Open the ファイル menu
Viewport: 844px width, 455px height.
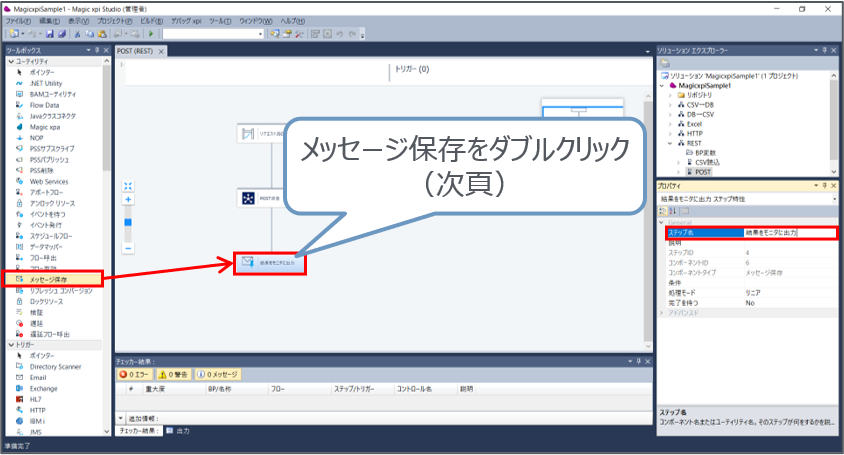[20, 20]
